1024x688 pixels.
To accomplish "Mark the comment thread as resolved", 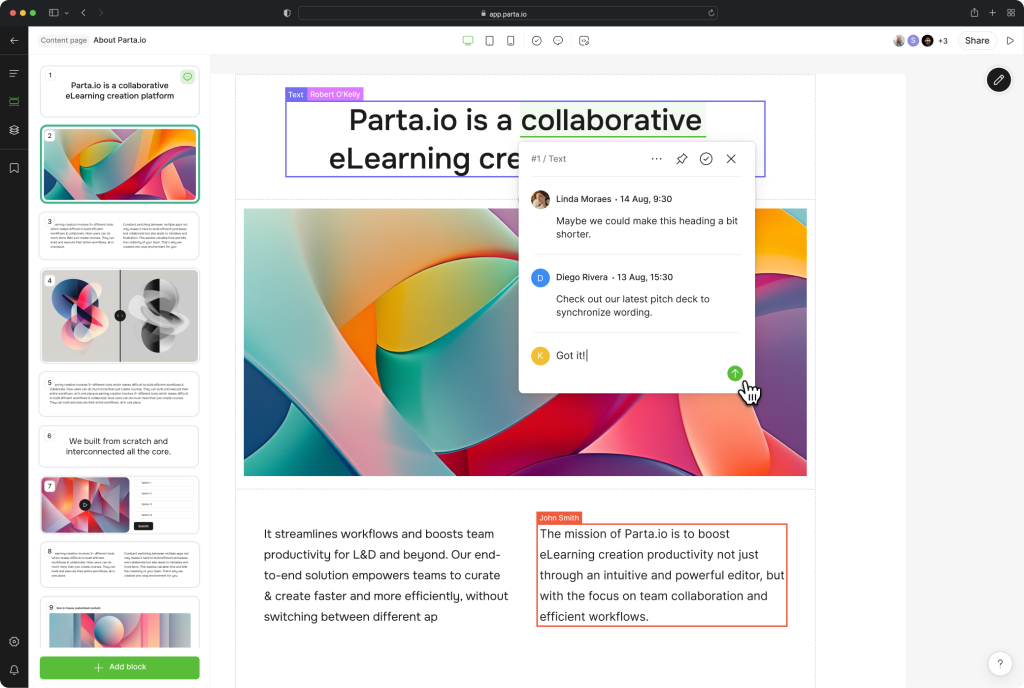I will pos(706,159).
